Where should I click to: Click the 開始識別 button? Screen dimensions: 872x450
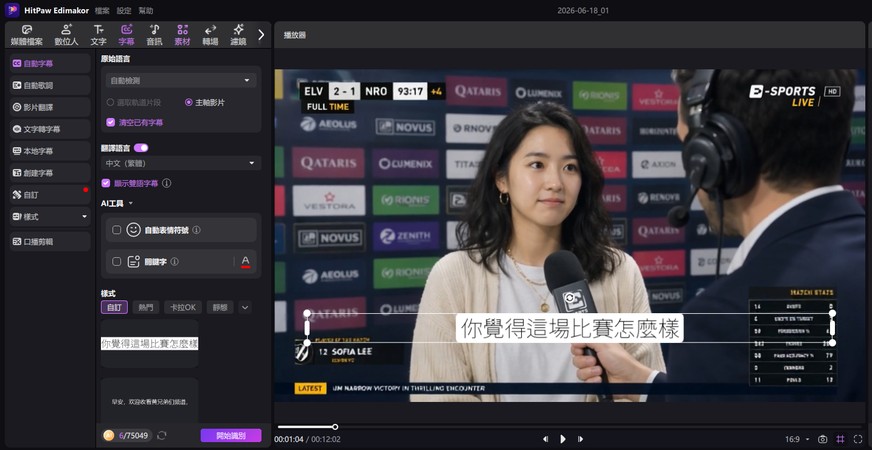[x=231, y=436]
